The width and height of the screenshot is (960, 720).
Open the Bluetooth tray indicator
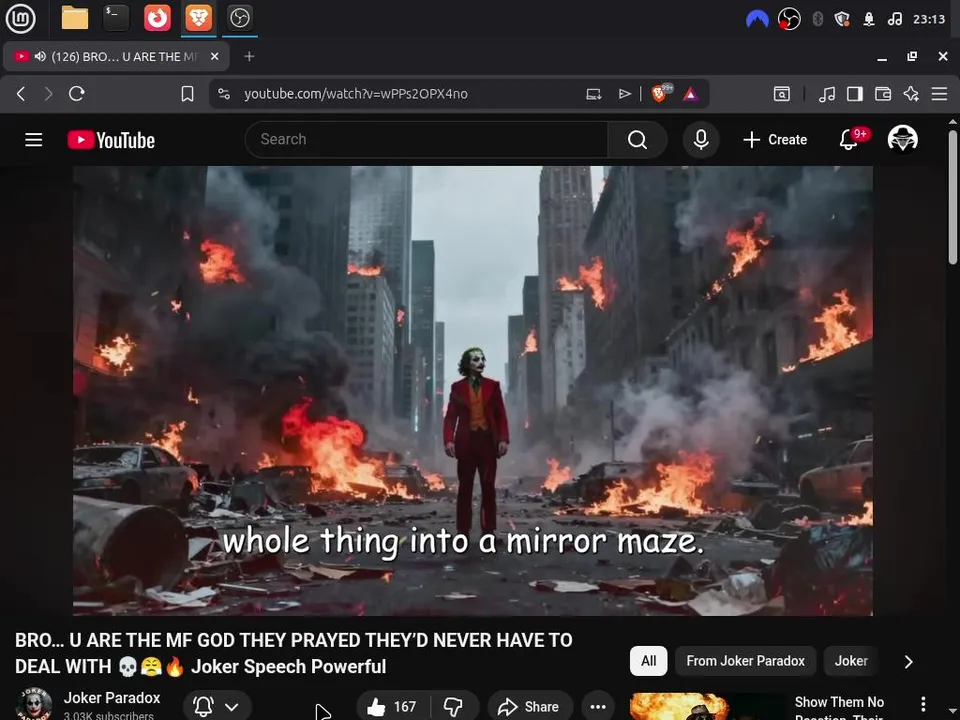coord(817,20)
